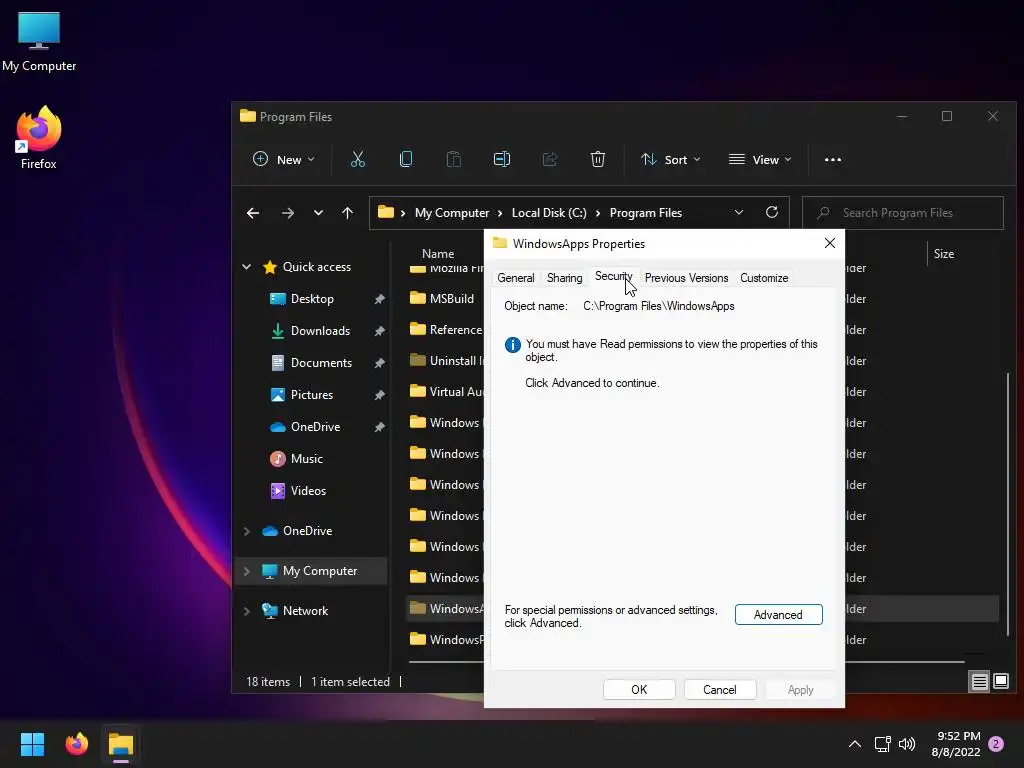Switch to large icons view in status bar
Image resolution: width=1024 pixels, height=768 pixels.
(1000, 682)
